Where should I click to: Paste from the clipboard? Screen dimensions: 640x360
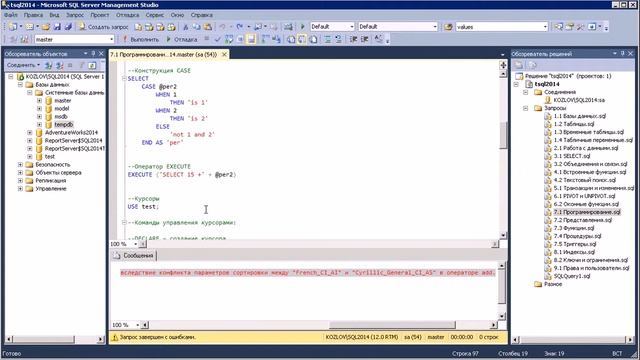[208, 27]
